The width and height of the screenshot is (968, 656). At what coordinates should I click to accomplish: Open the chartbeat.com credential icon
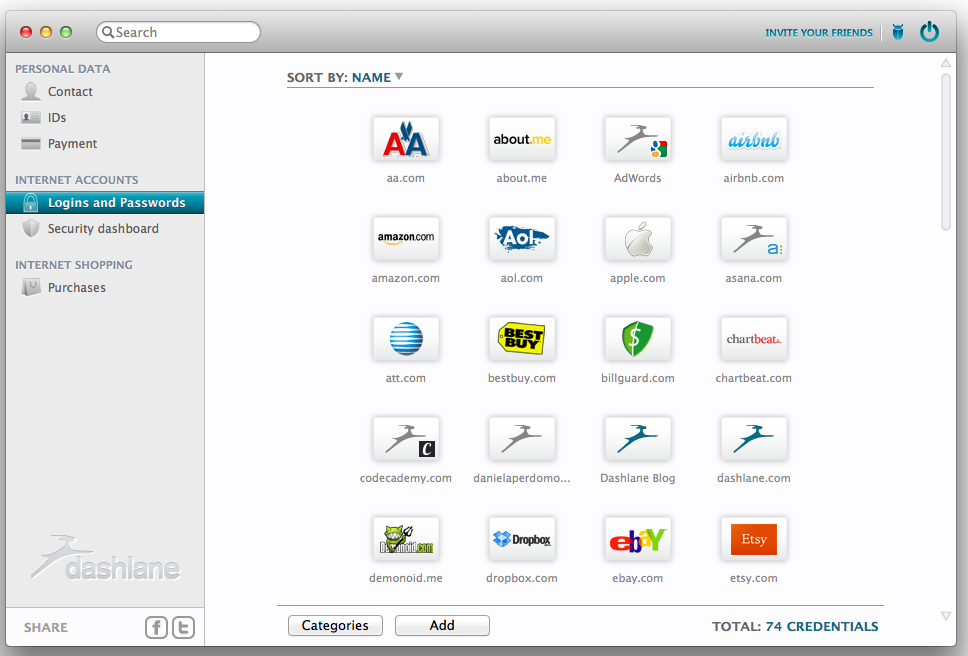(x=754, y=339)
